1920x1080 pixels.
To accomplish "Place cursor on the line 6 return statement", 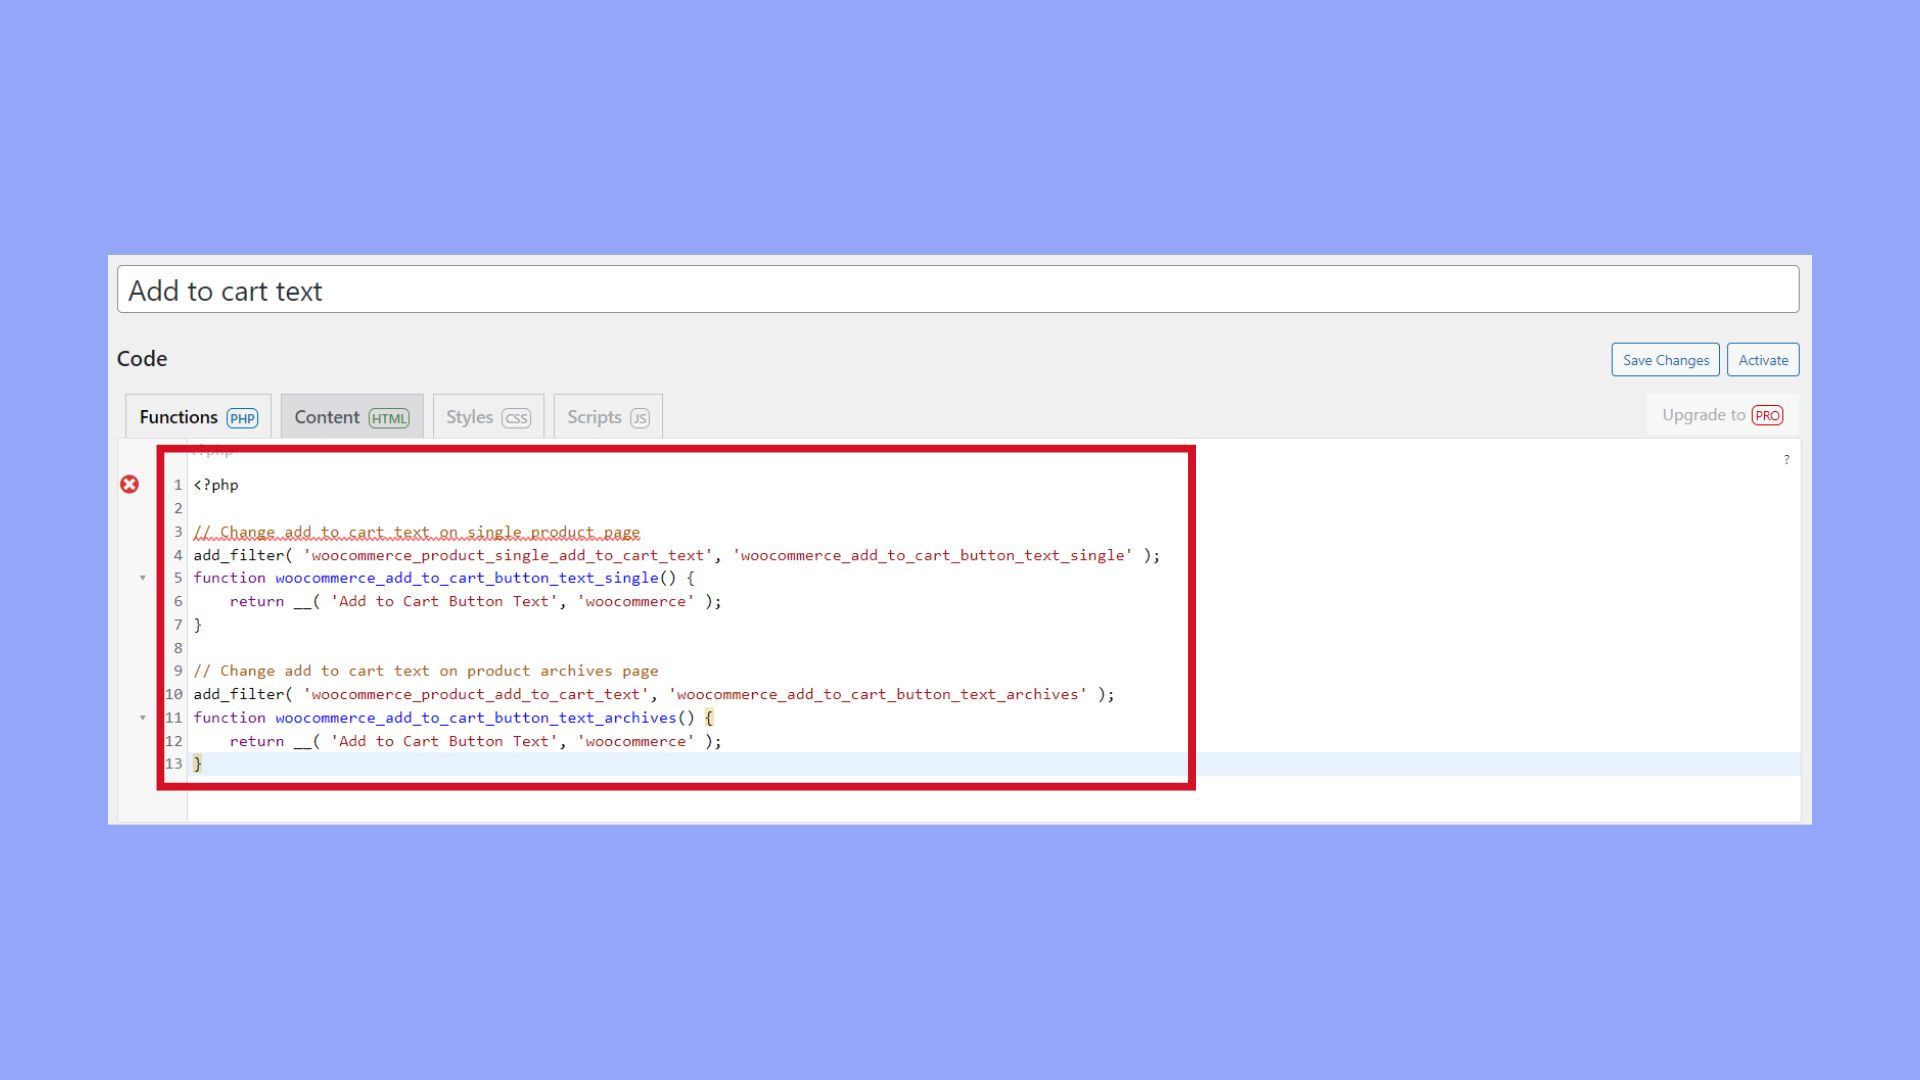I will click(256, 601).
